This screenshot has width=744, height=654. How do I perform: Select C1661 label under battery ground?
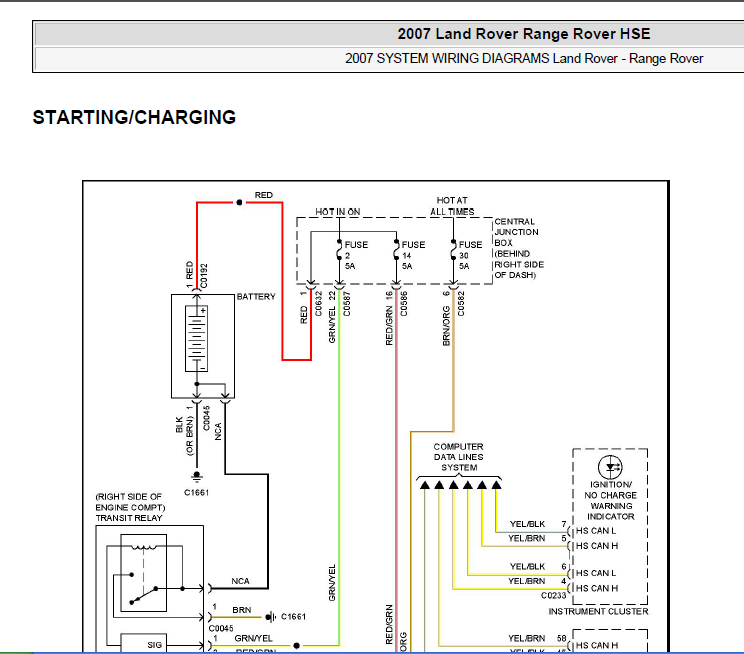coord(196,493)
